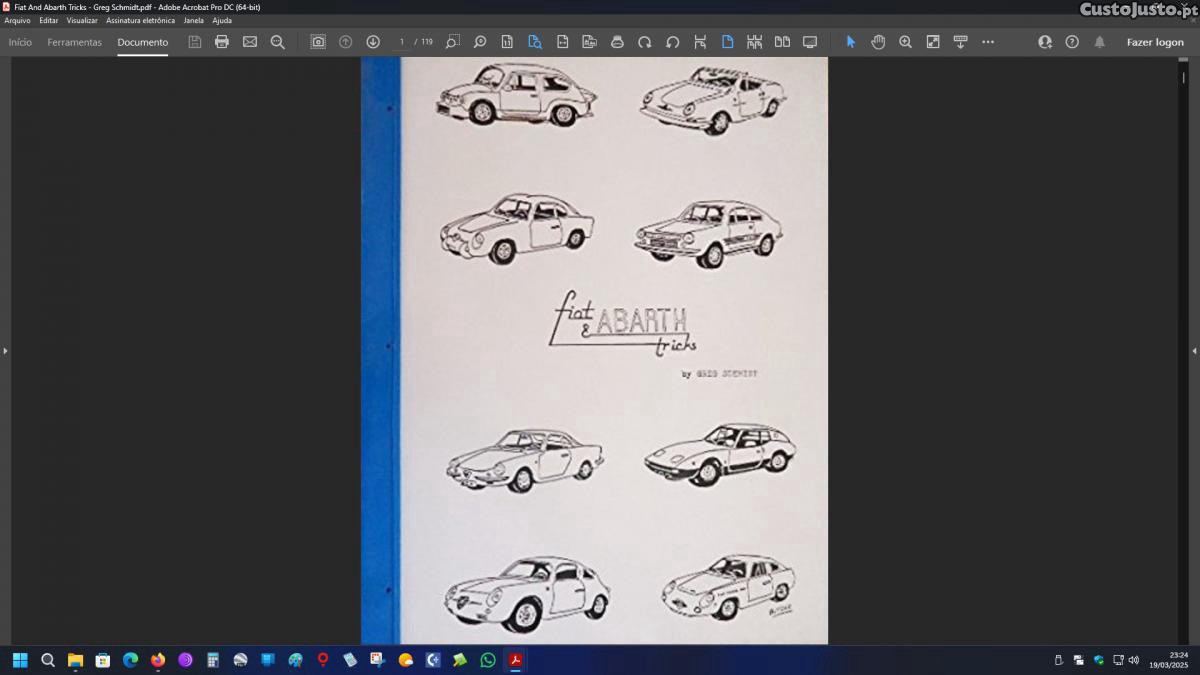This screenshot has height=675, width=1200.
Task: Go to next page arrow
Action: (x=373, y=42)
